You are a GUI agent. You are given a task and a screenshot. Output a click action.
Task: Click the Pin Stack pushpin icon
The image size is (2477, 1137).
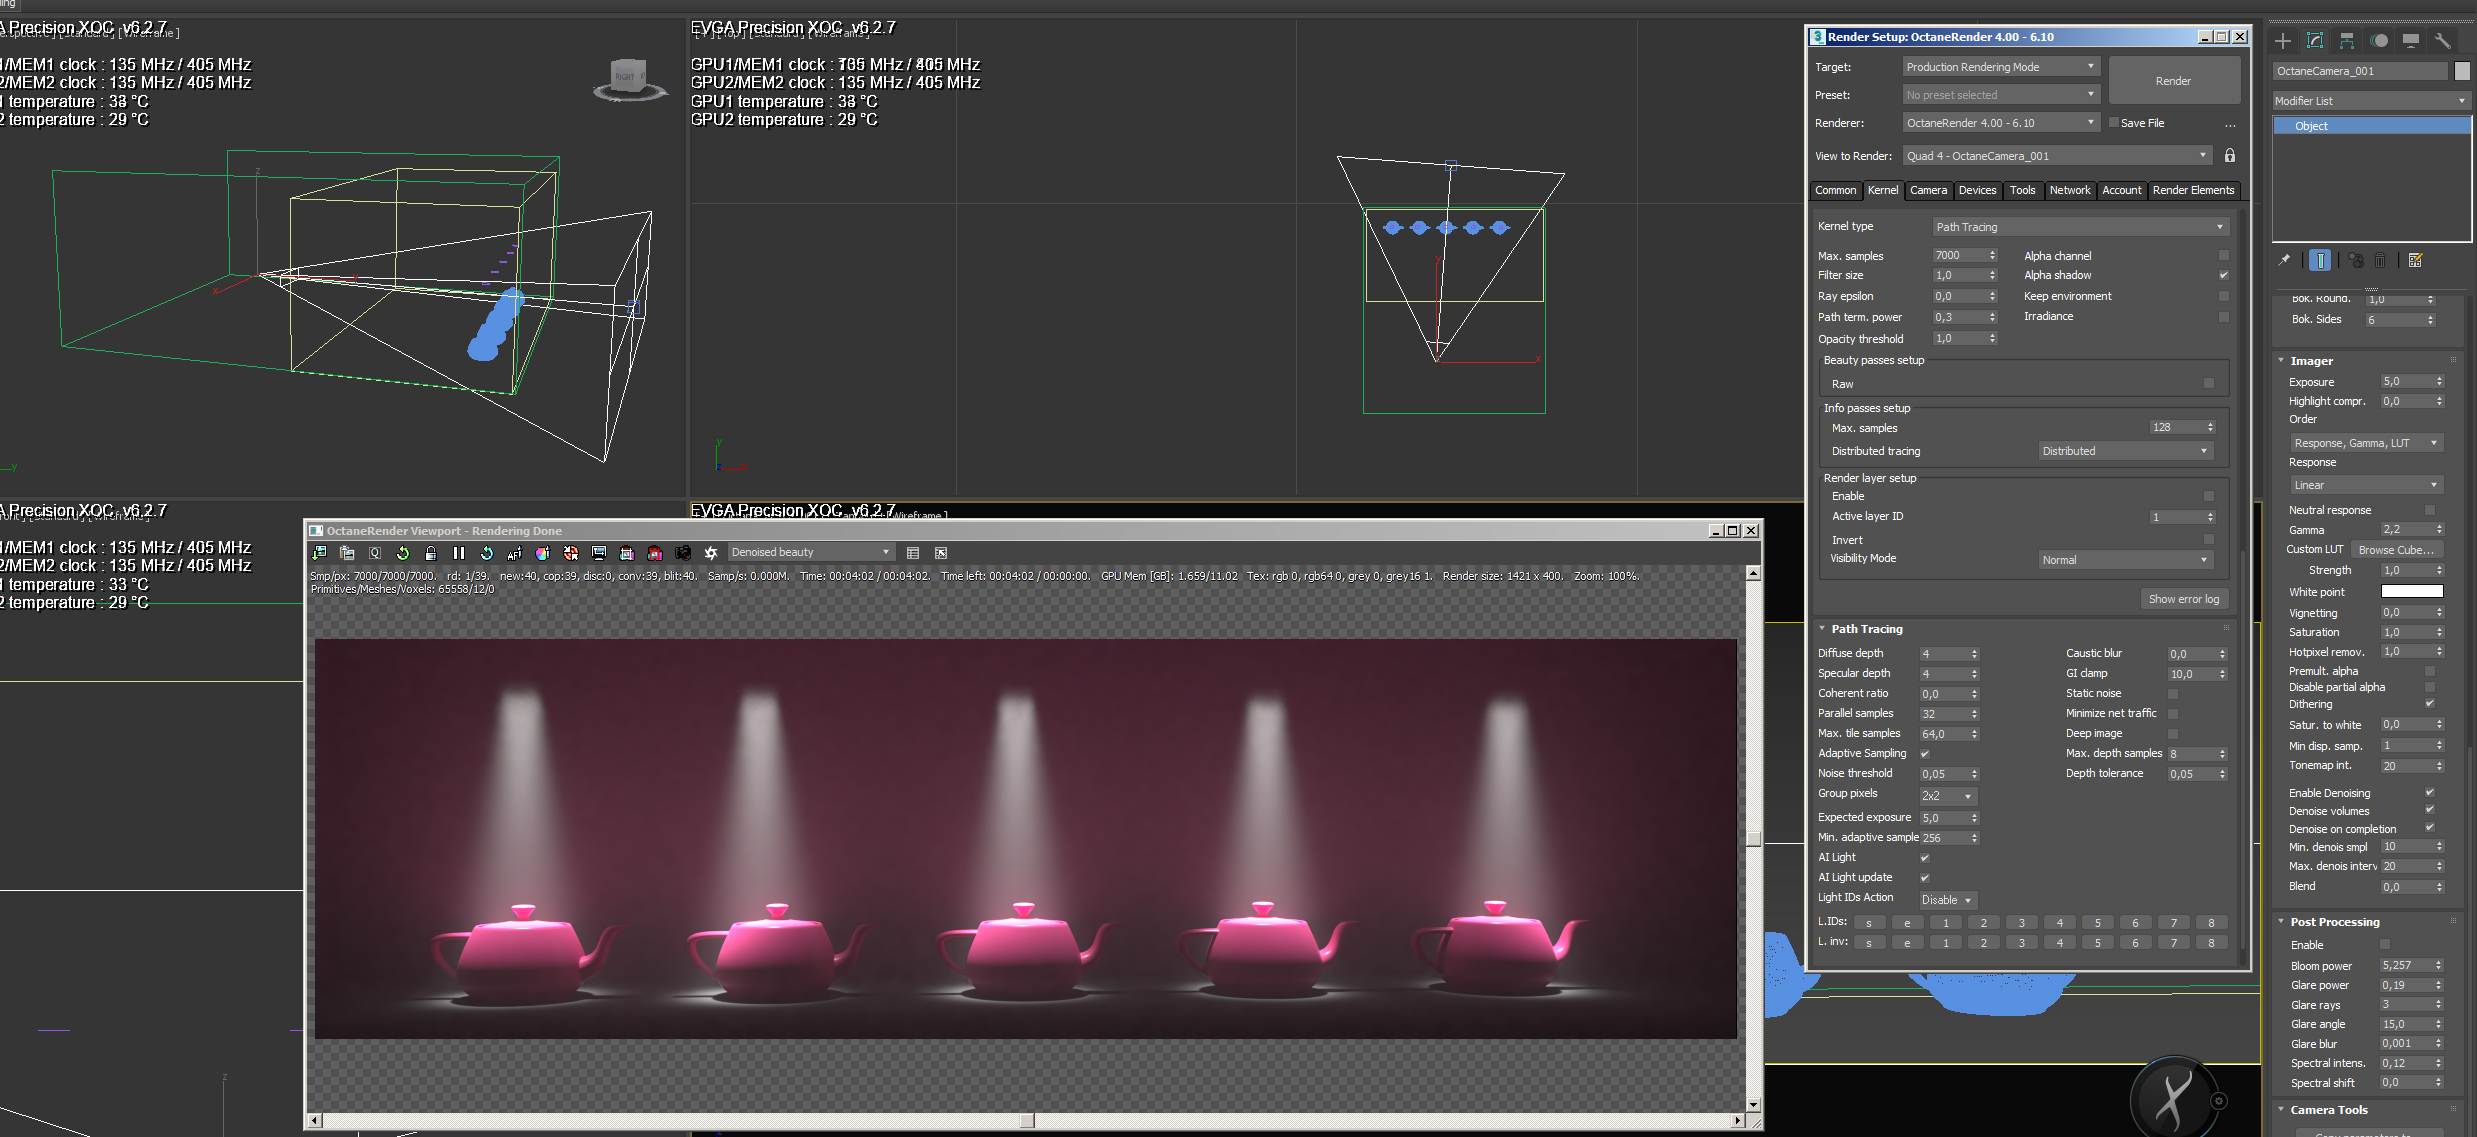point(2285,260)
